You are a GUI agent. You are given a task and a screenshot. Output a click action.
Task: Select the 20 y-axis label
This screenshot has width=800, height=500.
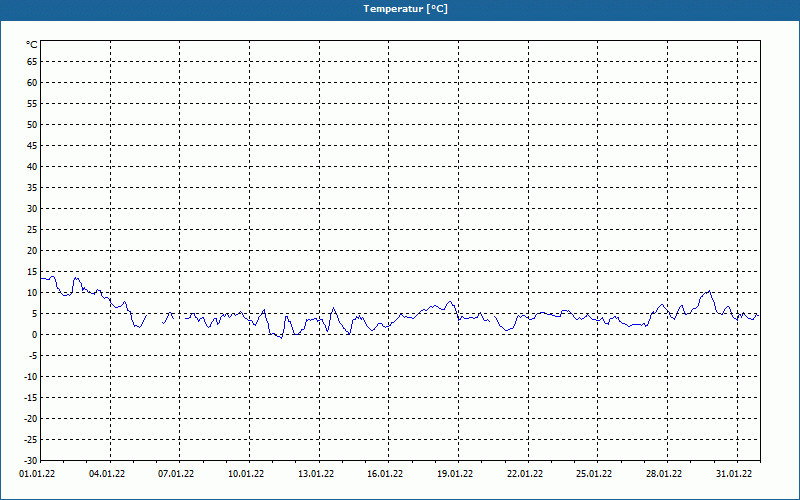[x=32, y=251]
